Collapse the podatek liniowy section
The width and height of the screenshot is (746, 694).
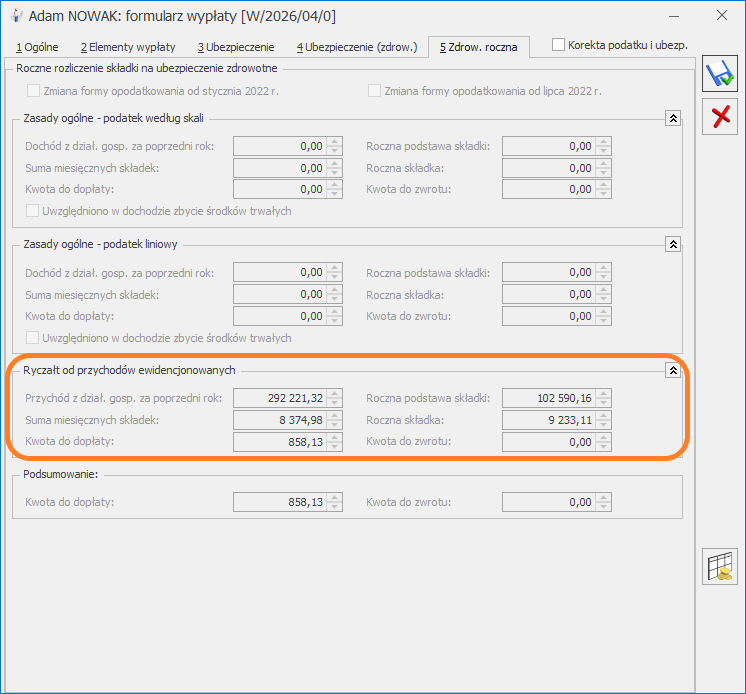[x=673, y=244]
